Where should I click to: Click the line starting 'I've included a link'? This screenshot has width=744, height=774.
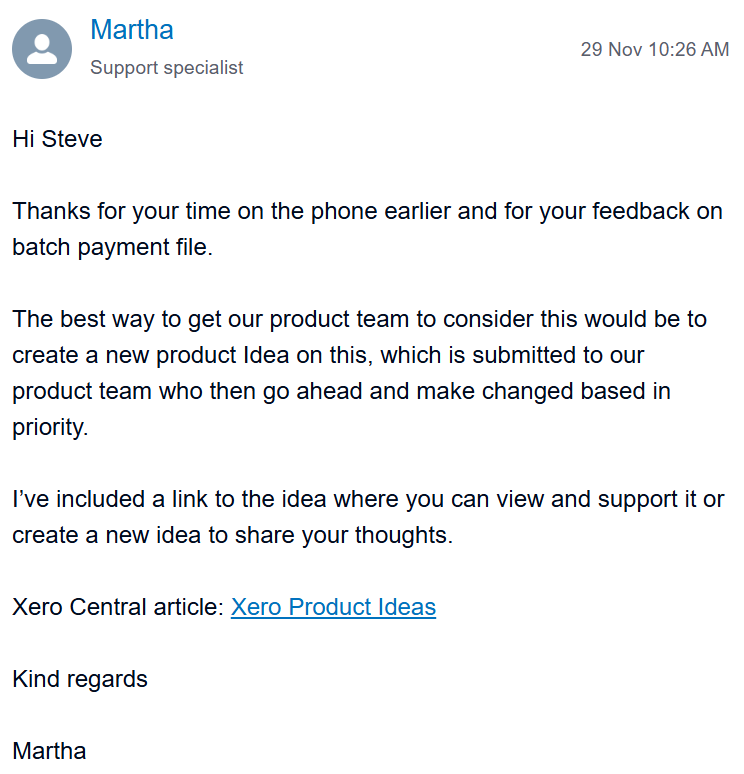pos(368,499)
